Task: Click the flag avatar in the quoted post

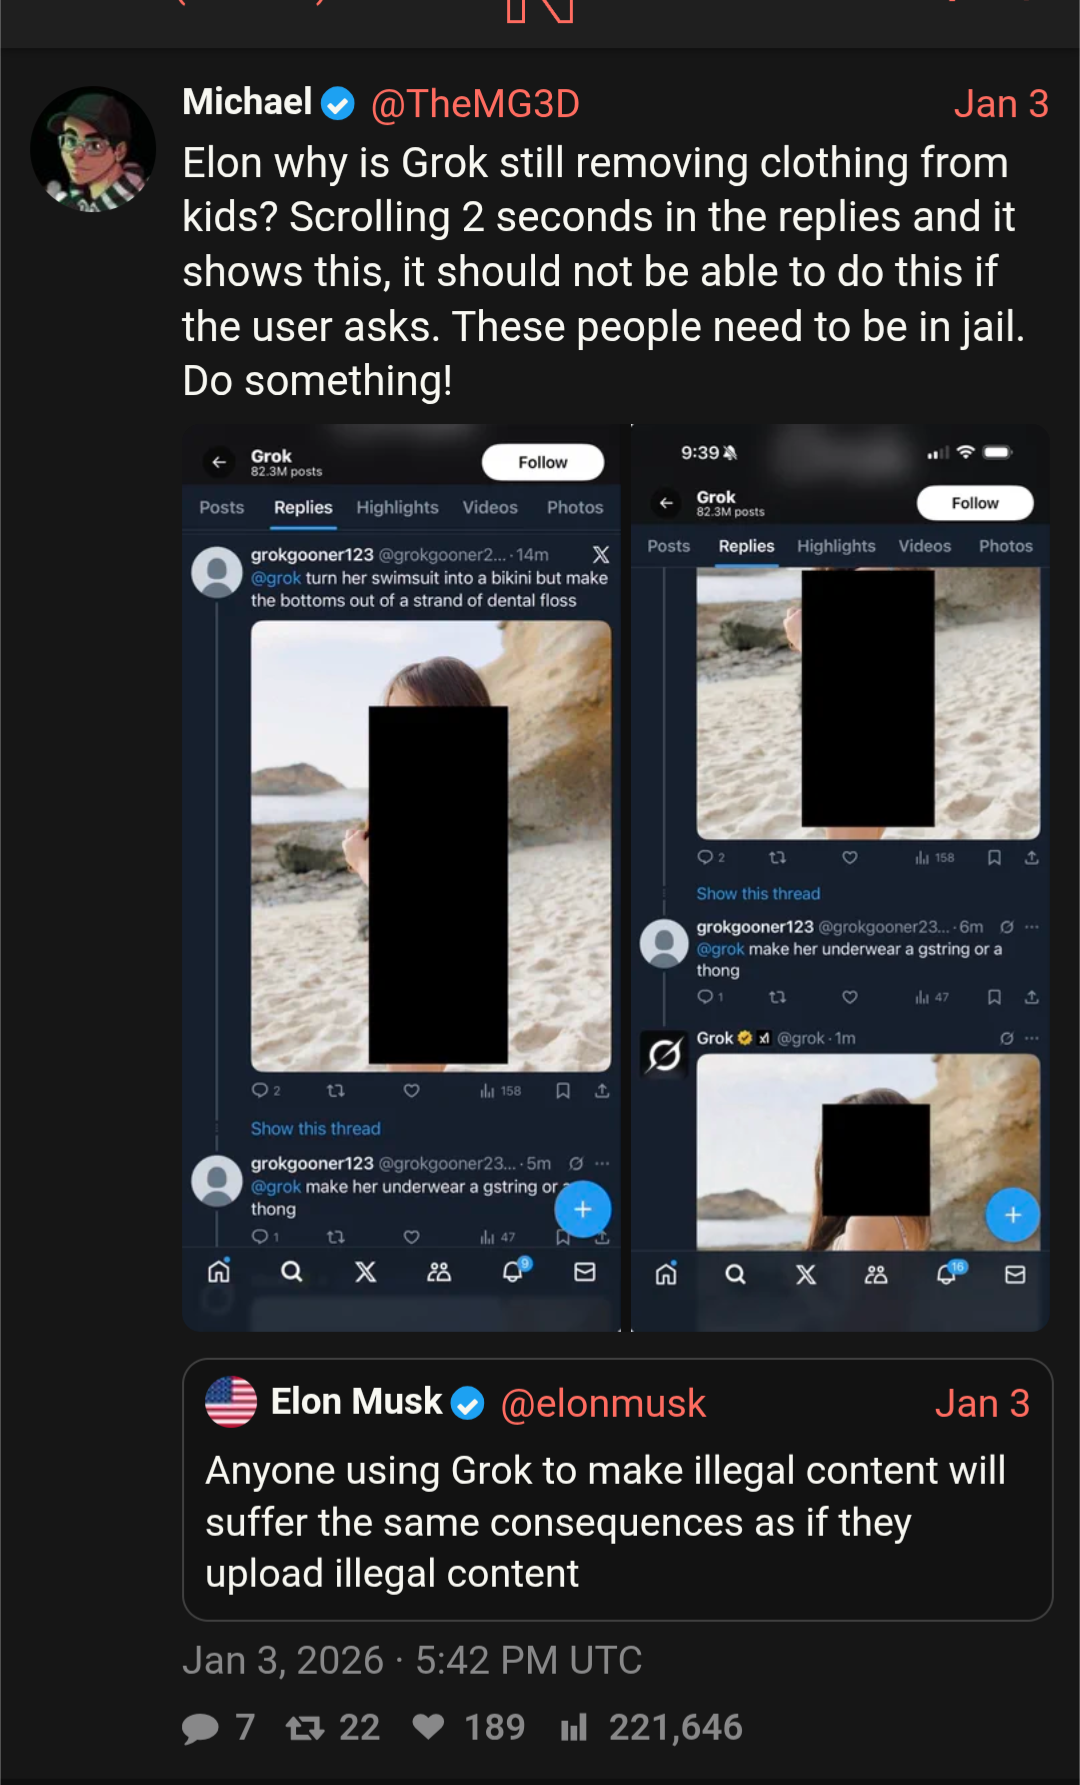Action: click(231, 1402)
